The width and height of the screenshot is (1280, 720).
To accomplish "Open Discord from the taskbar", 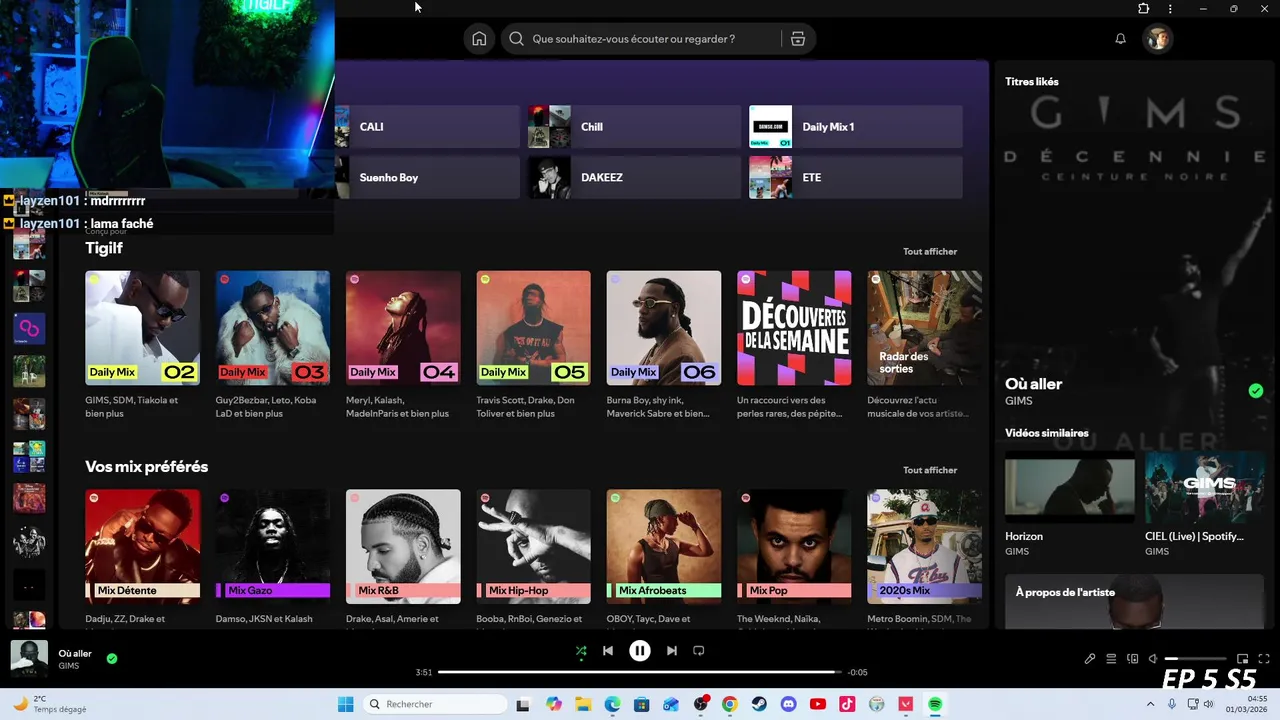I will [789, 704].
